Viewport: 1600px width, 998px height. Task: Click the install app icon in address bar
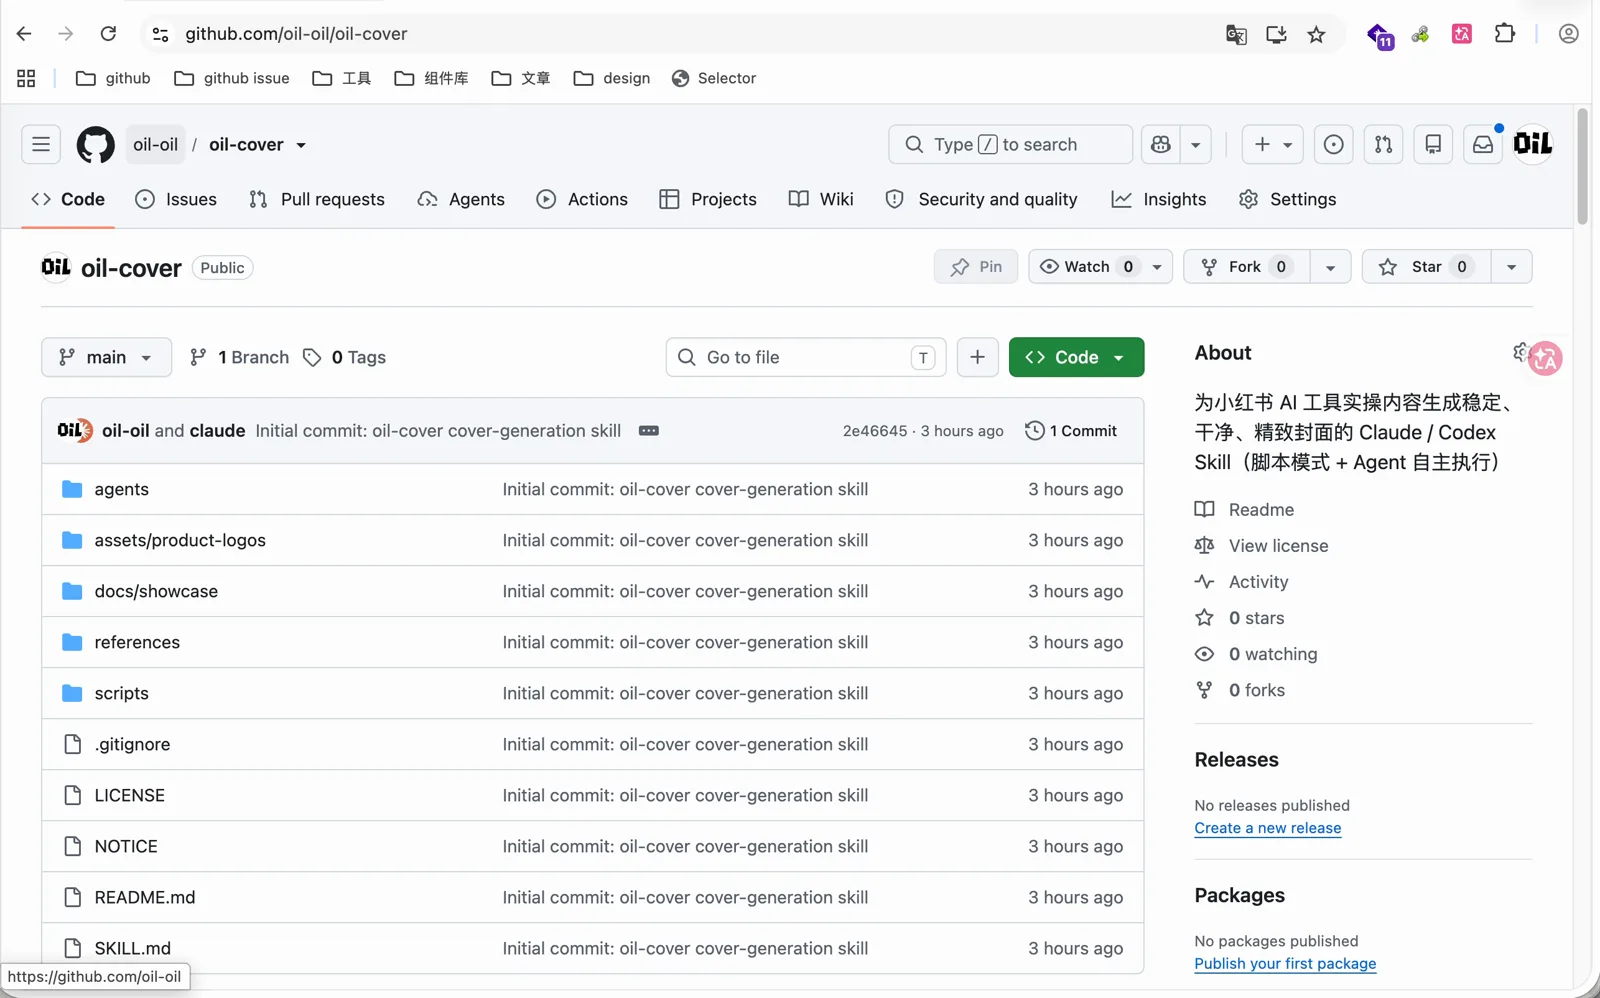[1276, 35]
